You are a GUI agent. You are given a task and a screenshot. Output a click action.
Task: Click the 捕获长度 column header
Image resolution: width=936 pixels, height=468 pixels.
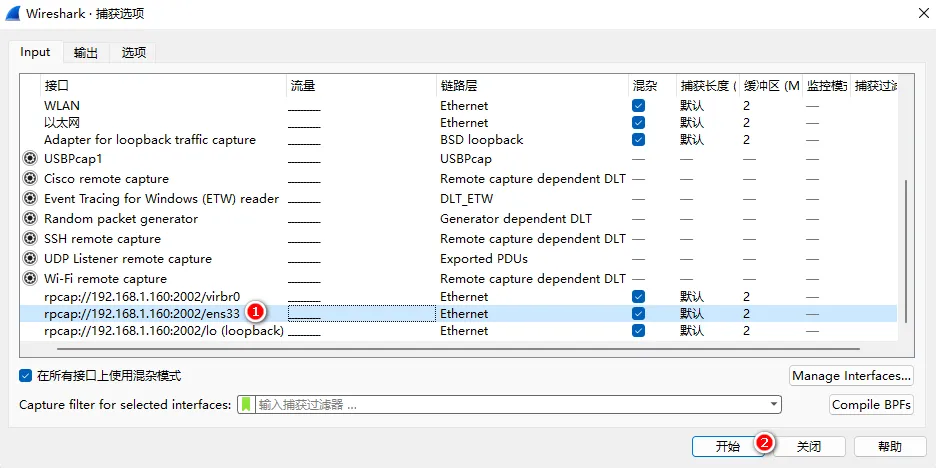click(x=708, y=86)
